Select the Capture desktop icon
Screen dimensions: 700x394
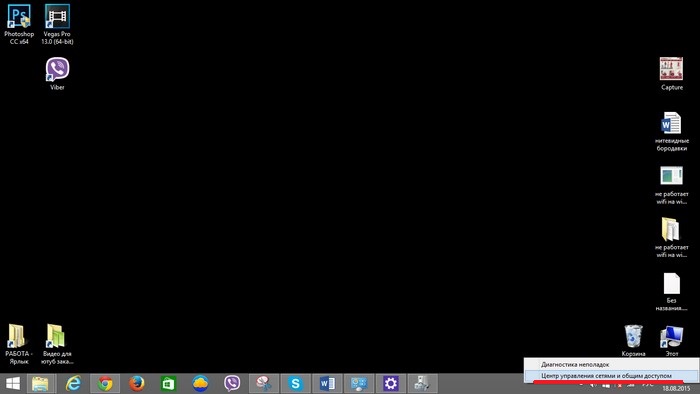click(671, 74)
